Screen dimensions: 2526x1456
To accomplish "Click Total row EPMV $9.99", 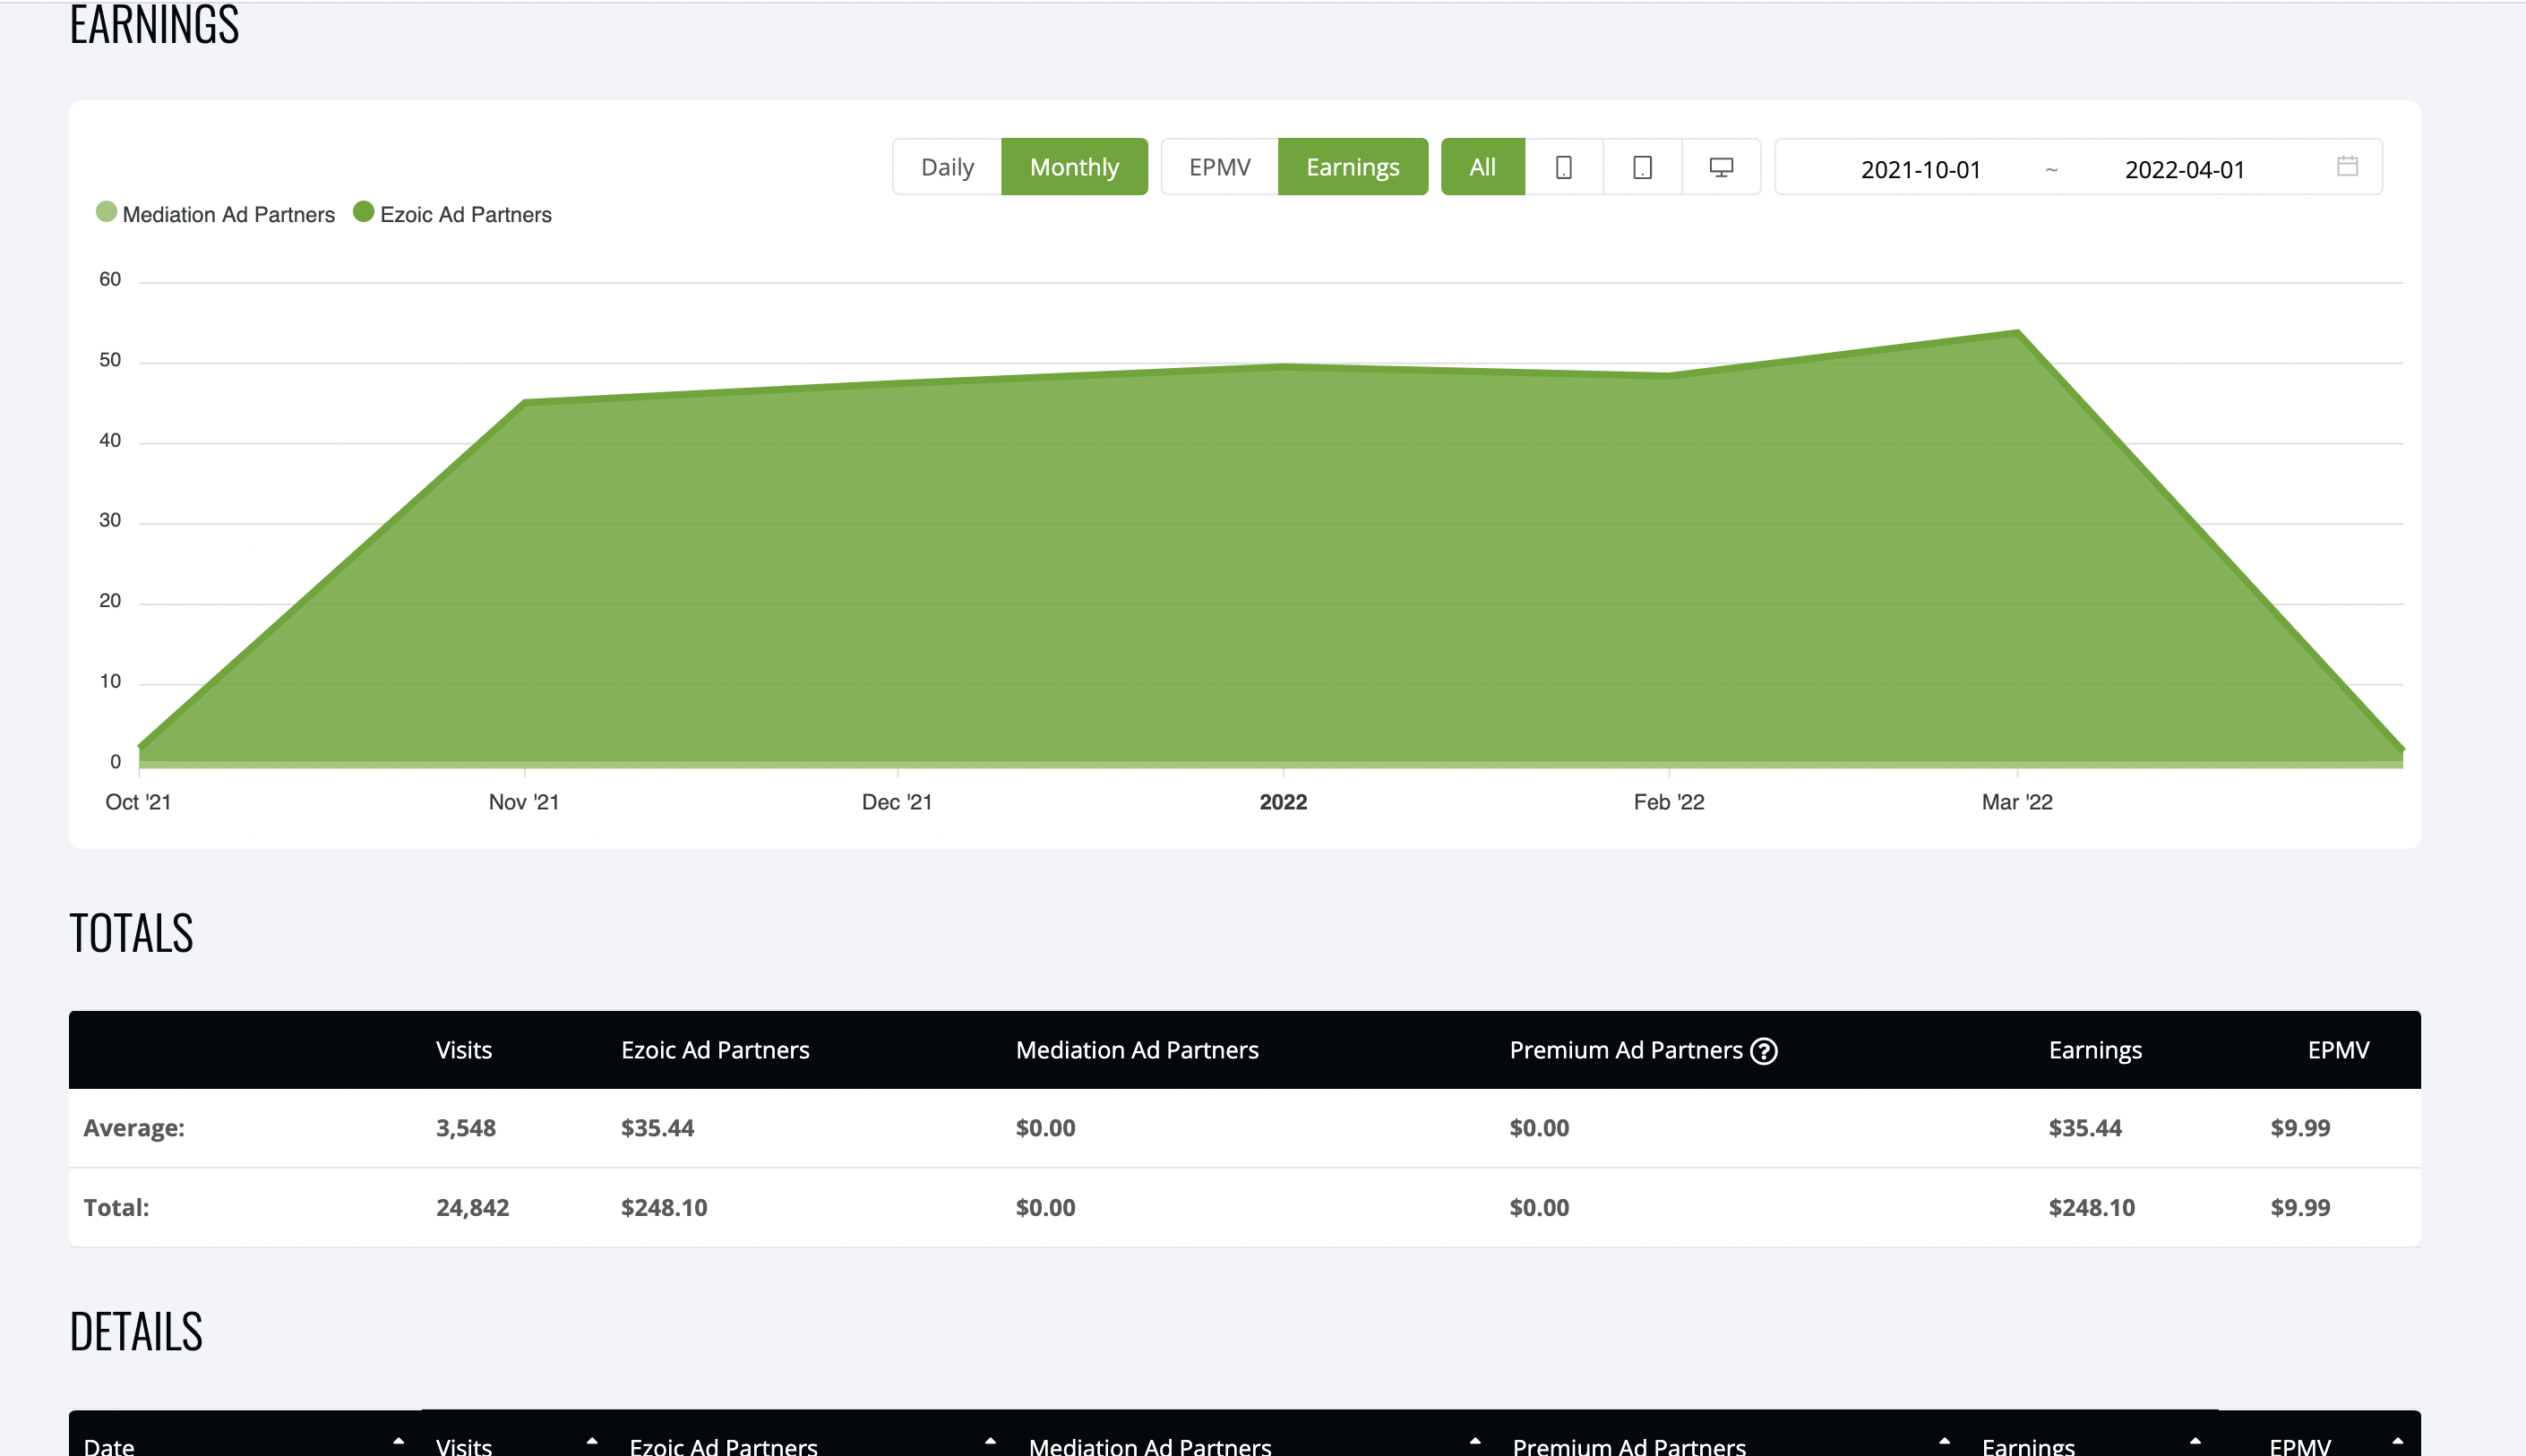I will point(2300,1207).
